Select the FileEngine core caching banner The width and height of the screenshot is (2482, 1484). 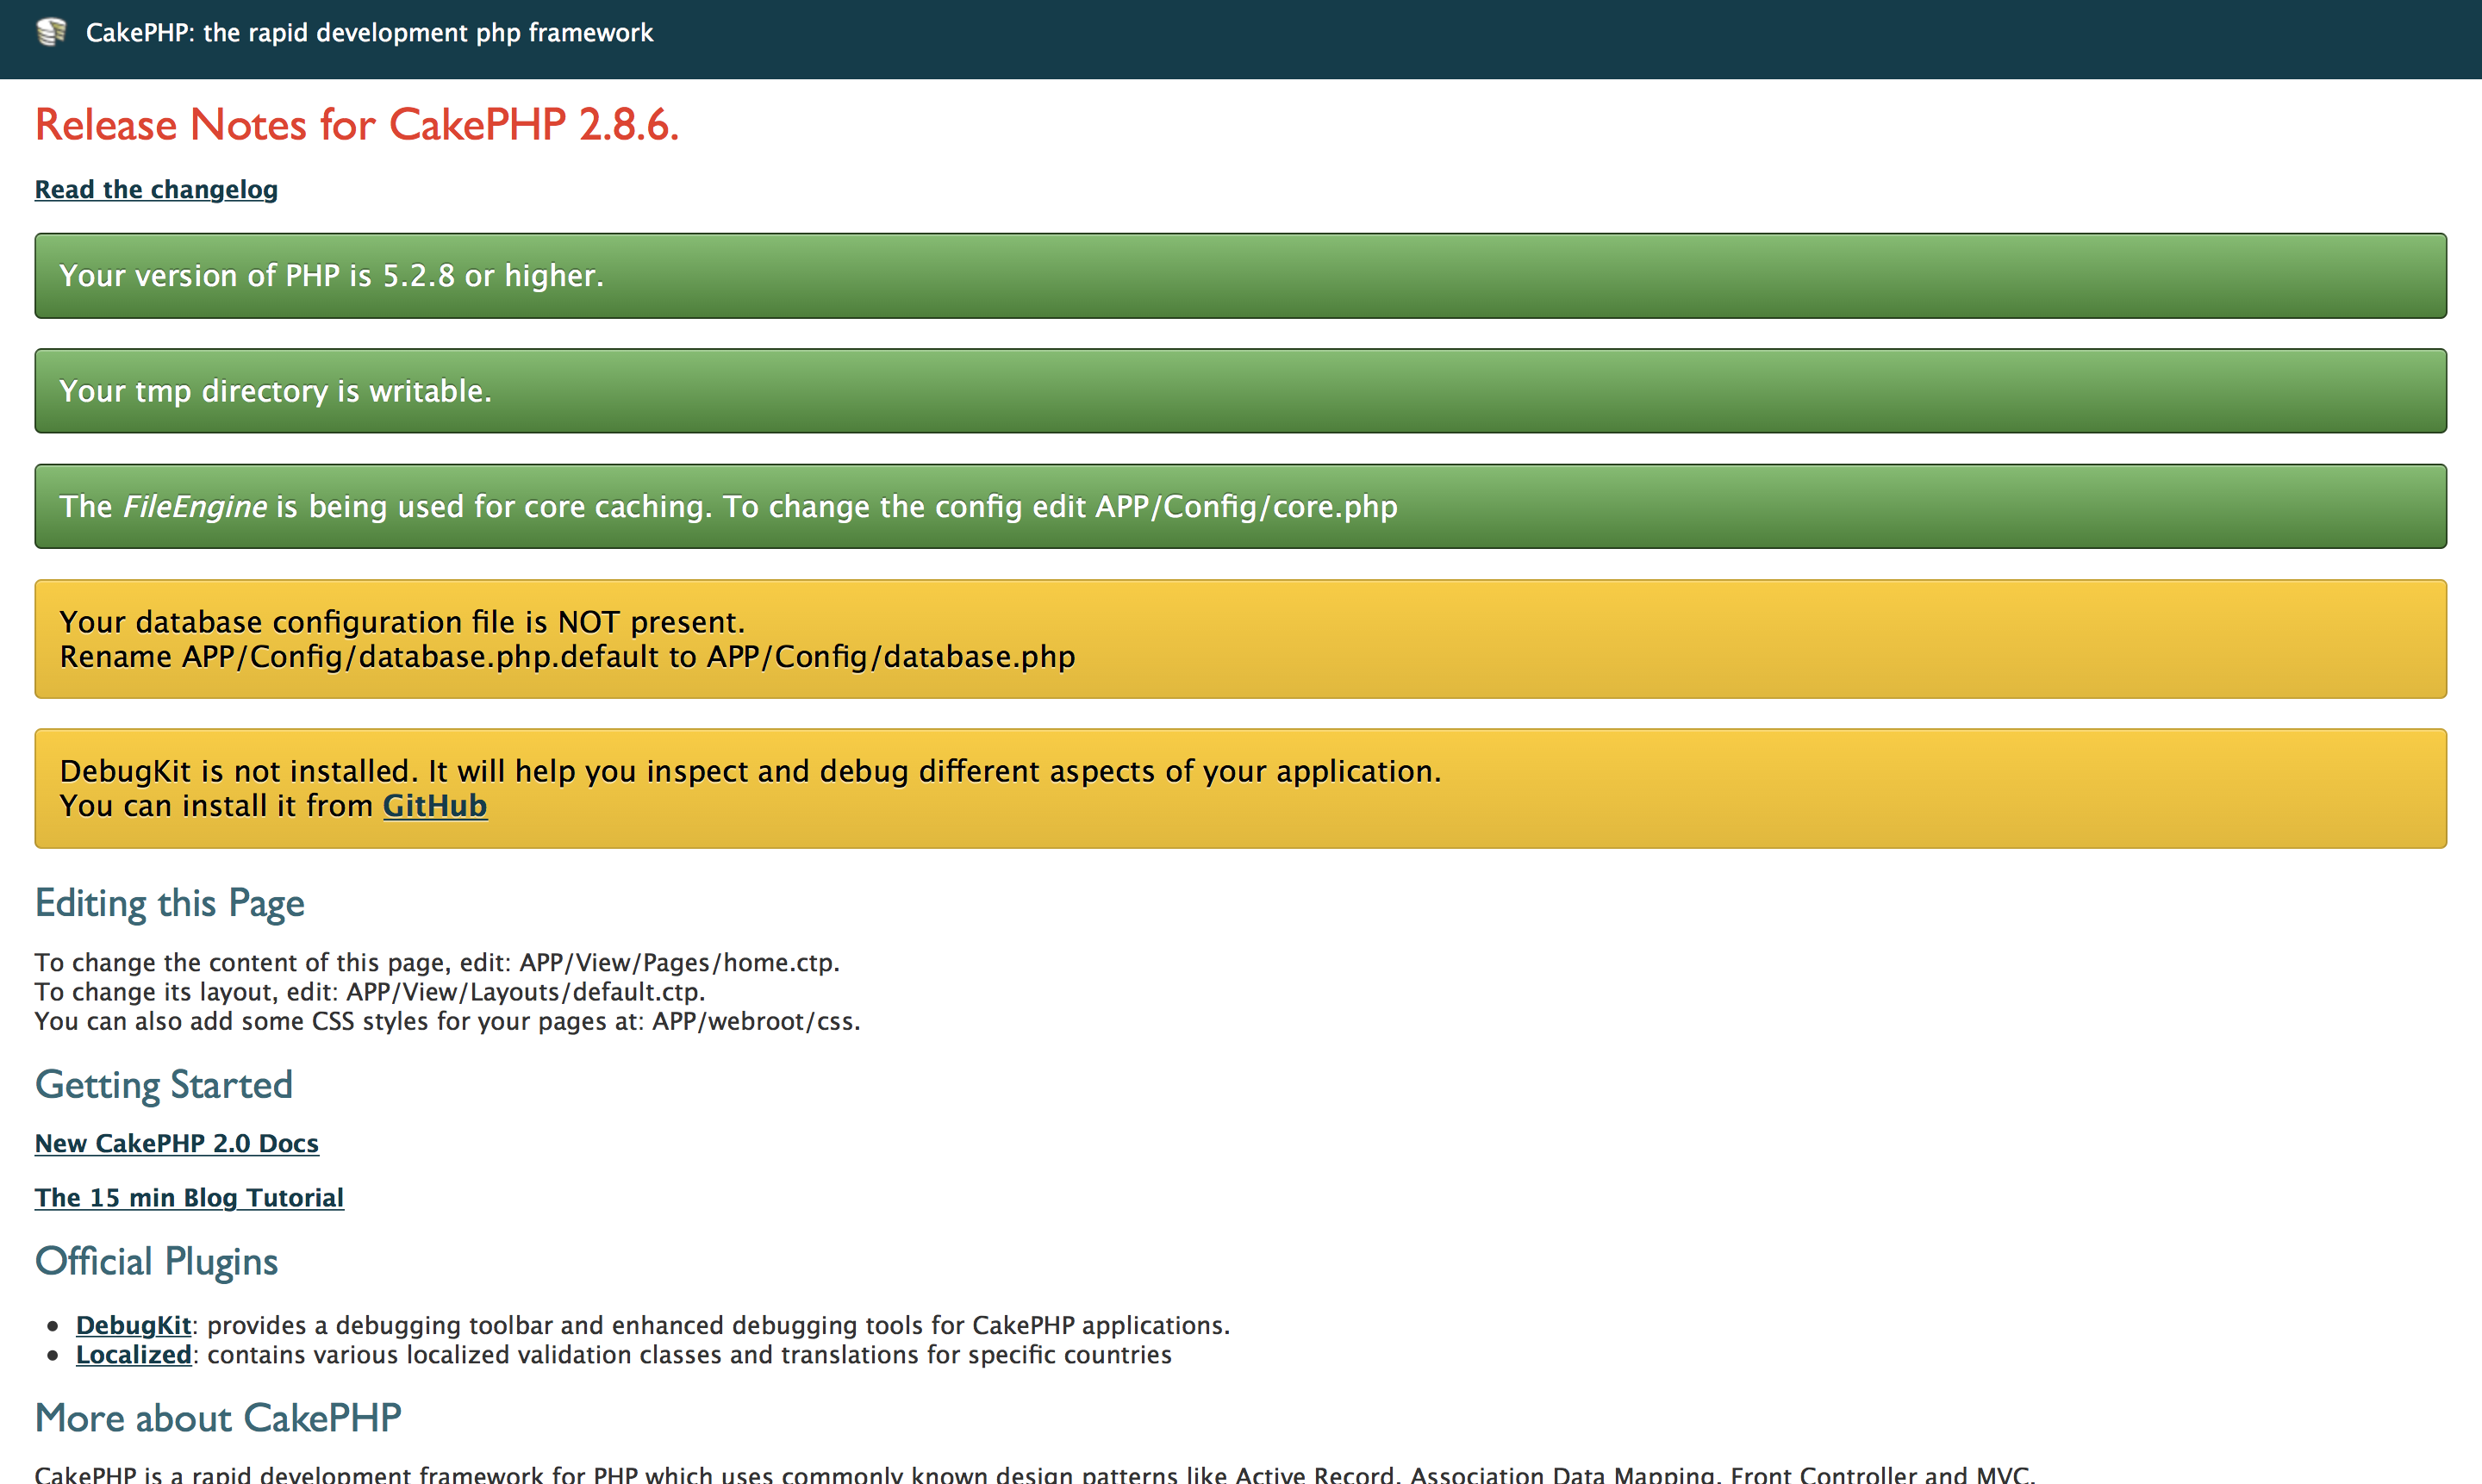(1240, 506)
